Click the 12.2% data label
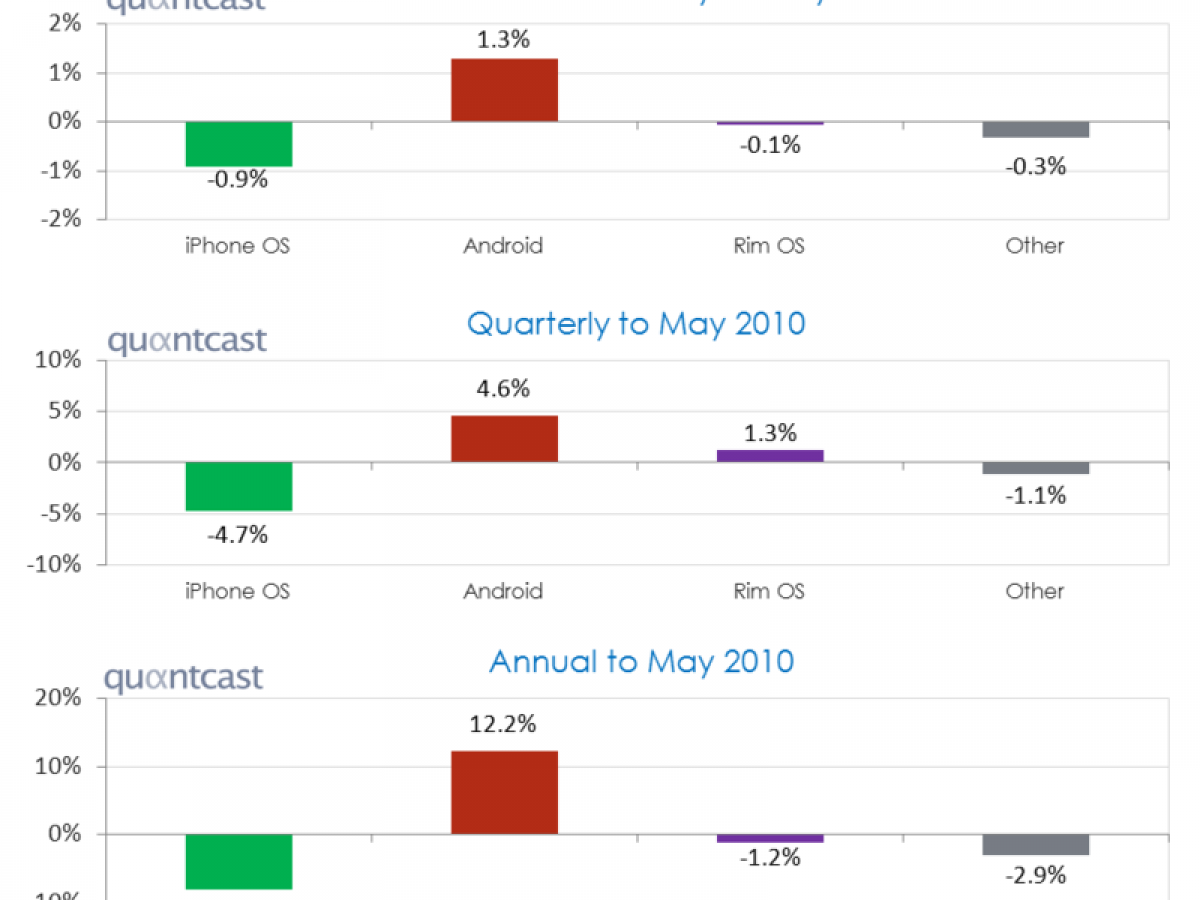Viewport: 1200px width, 900px height. point(503,723)
